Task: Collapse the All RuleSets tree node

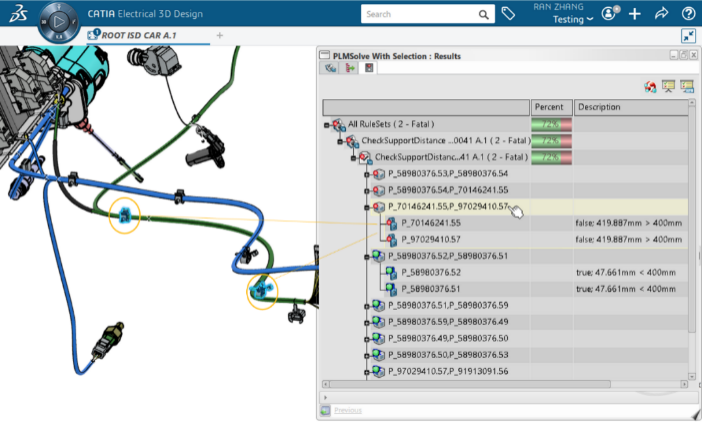Action: 328,124
